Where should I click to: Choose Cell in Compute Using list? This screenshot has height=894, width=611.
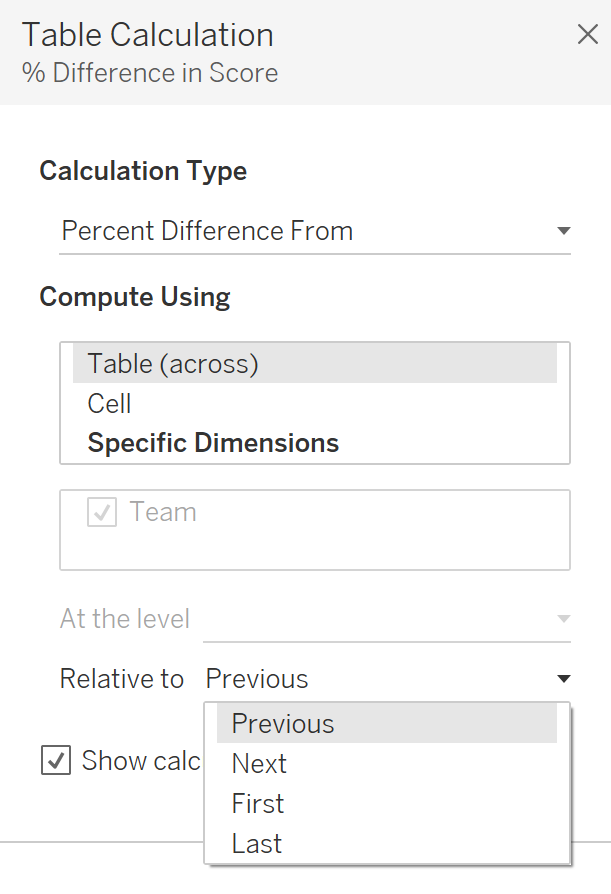click(110, 404)
